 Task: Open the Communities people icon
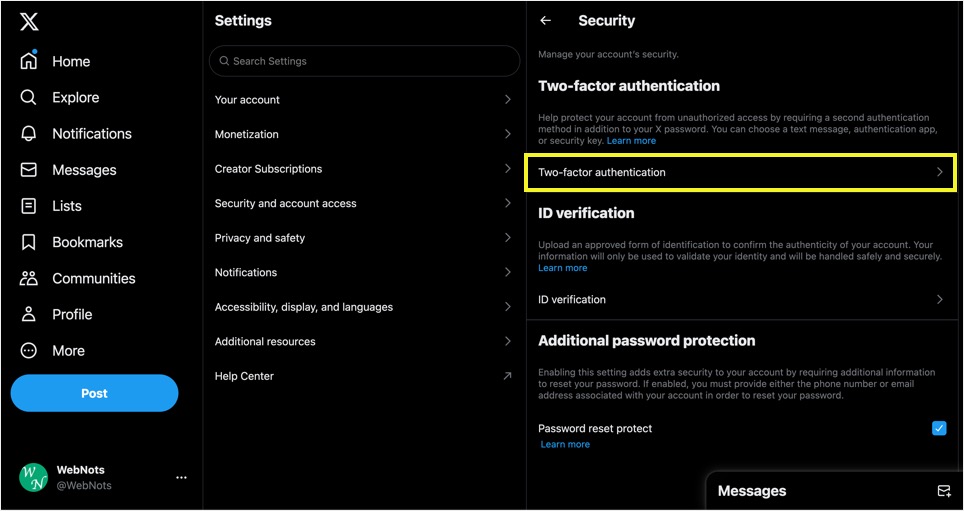tap(29, 278)
